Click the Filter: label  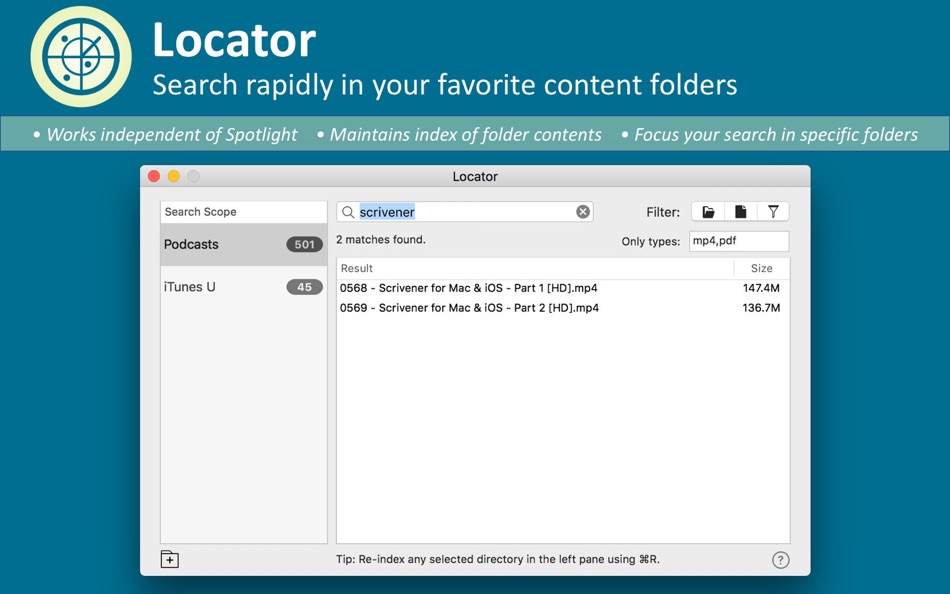point(663,212)
